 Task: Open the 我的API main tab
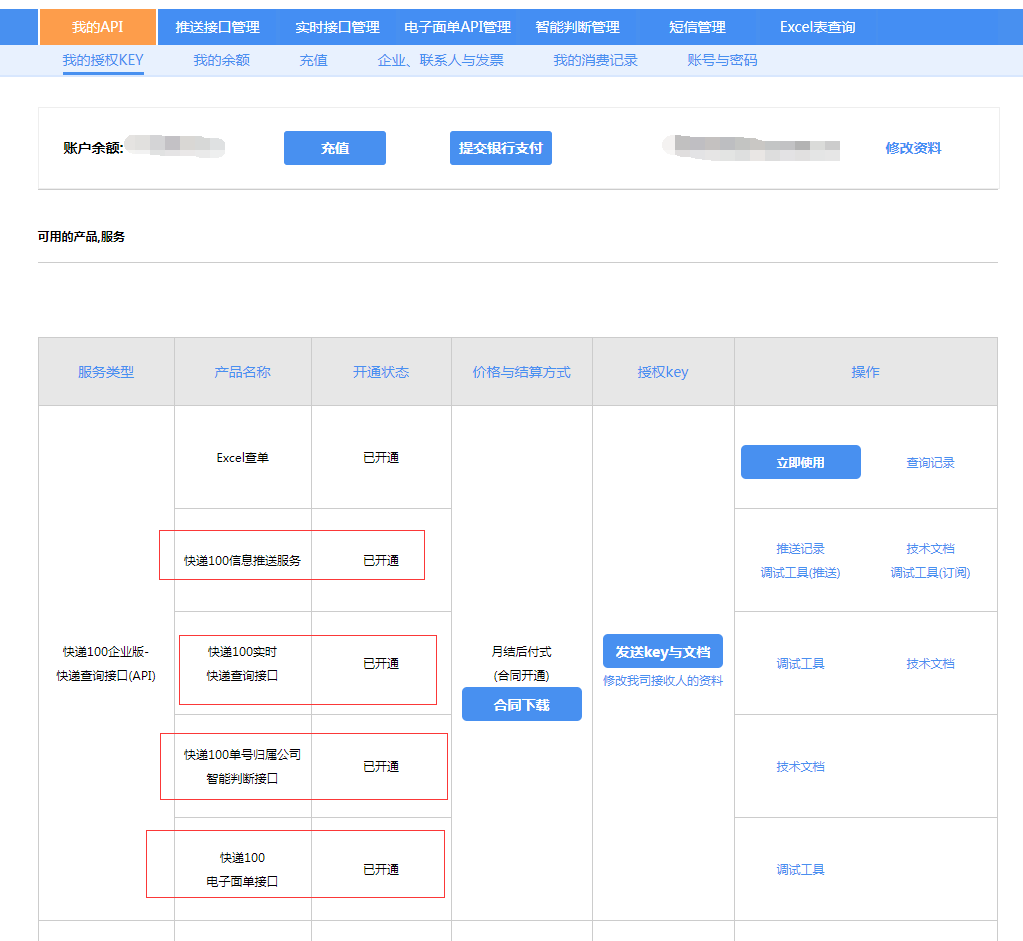pyautogui.click(x=98, y=27)
